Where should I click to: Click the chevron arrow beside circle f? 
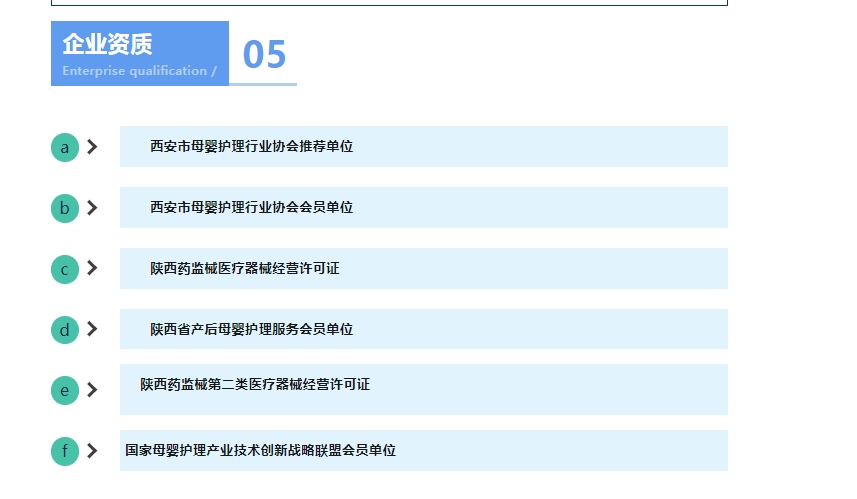pyautogui.click(x=92, y=450)
